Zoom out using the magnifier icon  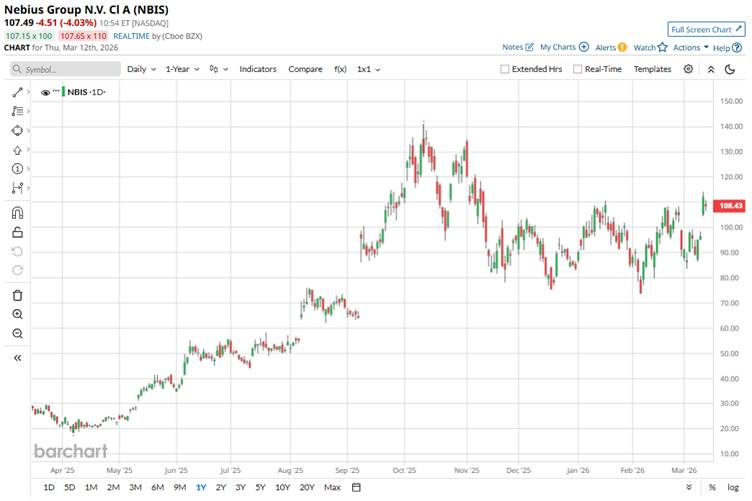coord(17,333)
